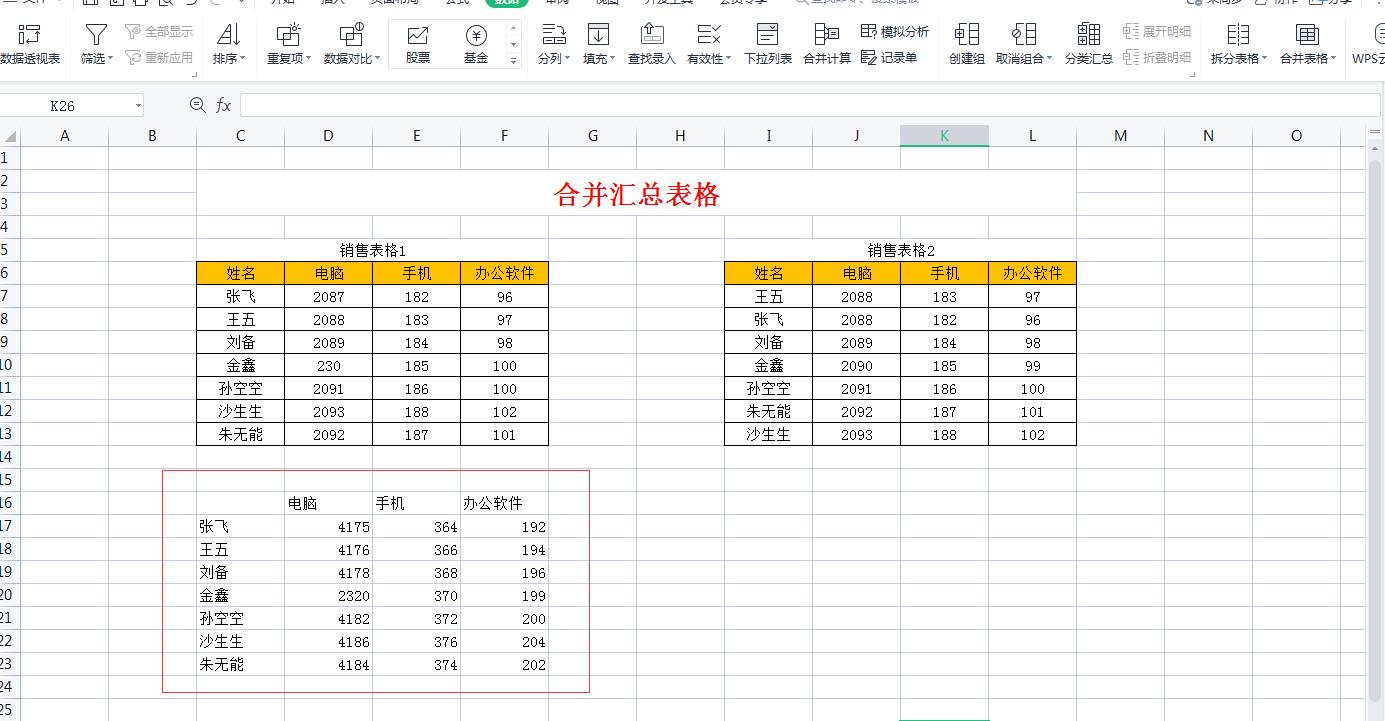Viewport: 1385px width, 721px height.
Task: Click the fx insert function icon
Action: (223, 105)
